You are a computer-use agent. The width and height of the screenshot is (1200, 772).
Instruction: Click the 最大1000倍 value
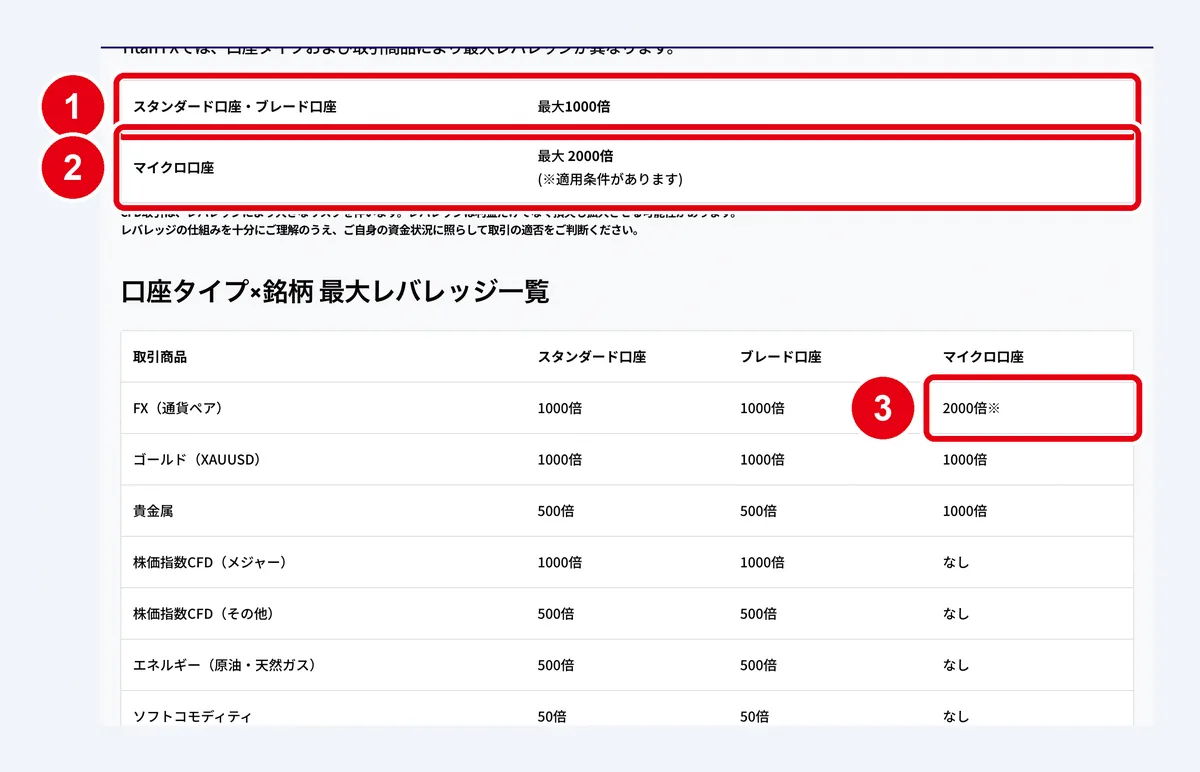(x=574, y=106)
